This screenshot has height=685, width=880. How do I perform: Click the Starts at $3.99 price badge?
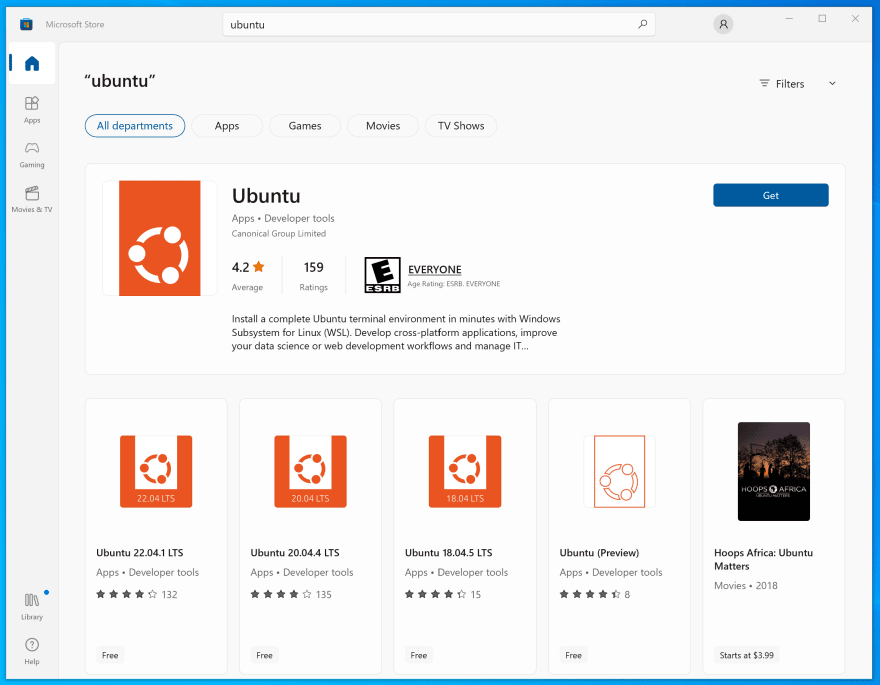pos(746,655)
